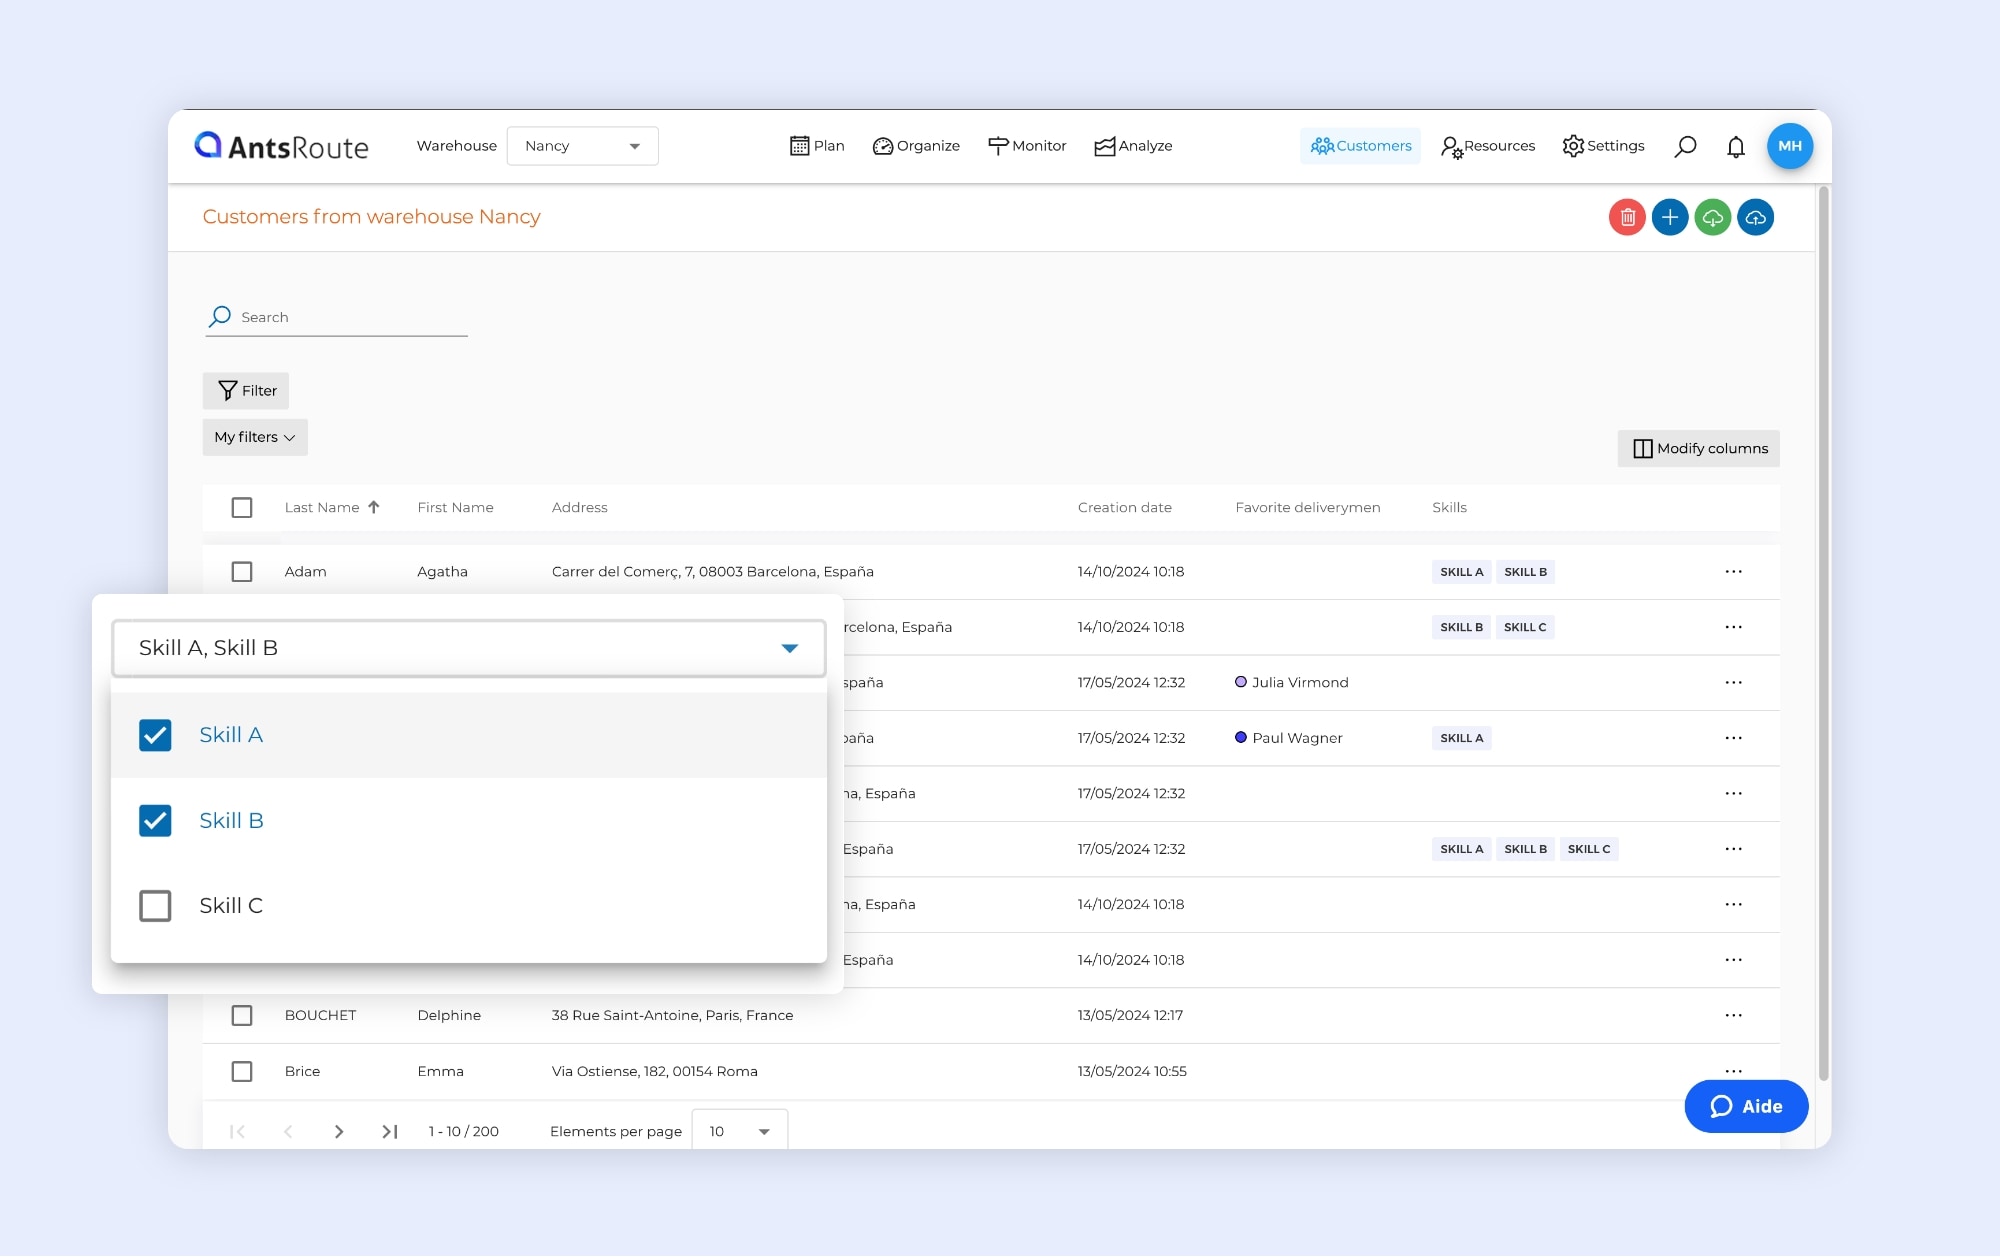
Task: Open row options for Adam Agatha
Action: (x=1733, y=572)
